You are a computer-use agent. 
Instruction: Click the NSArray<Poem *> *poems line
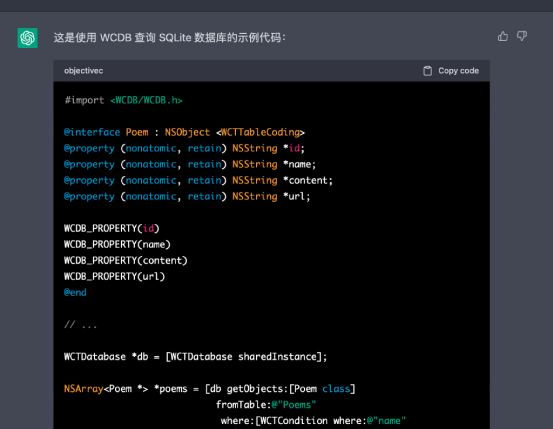point(209,389)
